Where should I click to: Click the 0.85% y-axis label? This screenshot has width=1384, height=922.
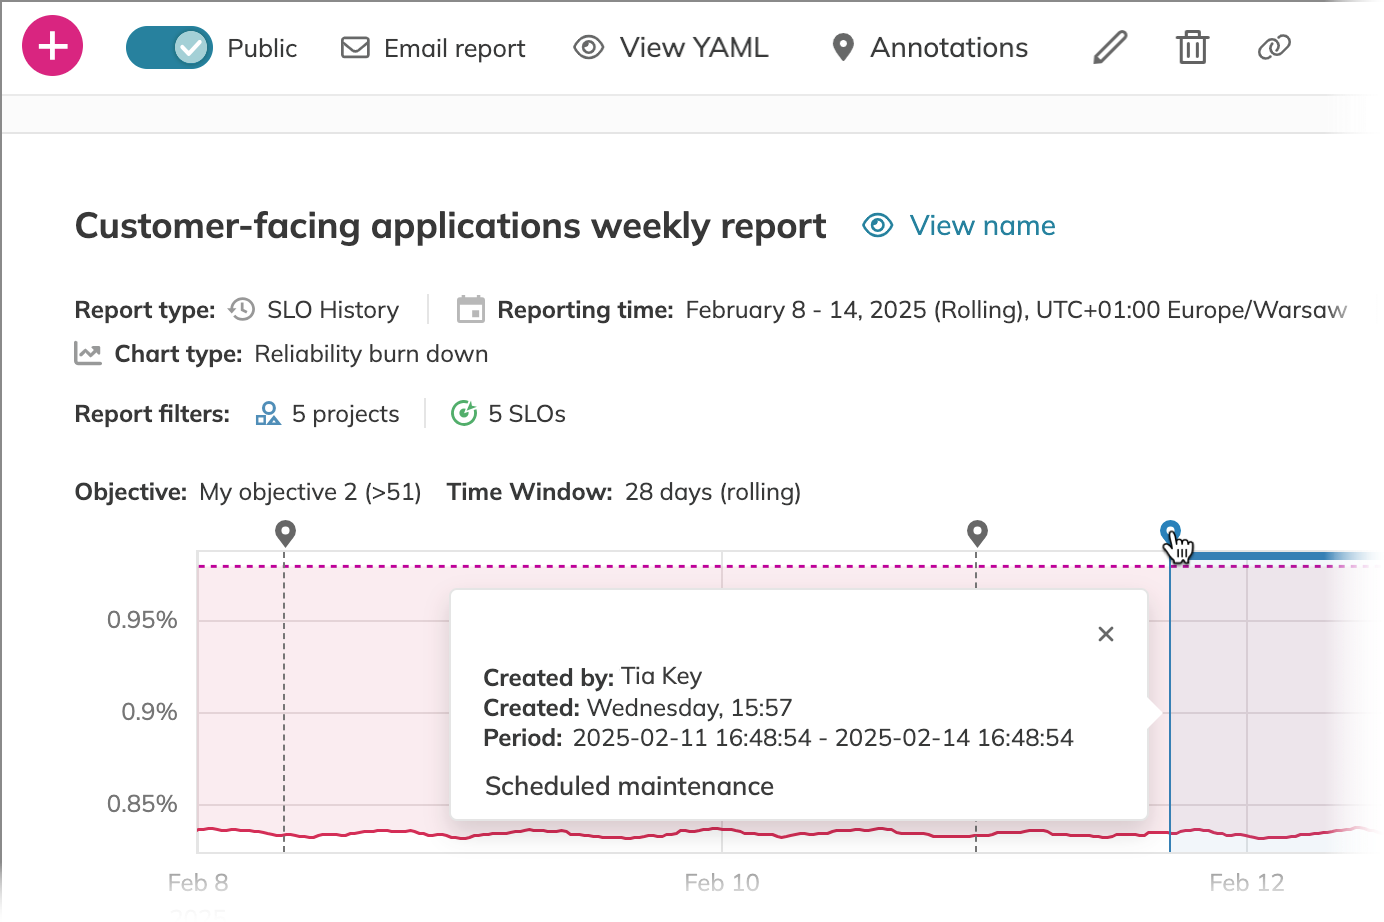pyautogui.click(x=142, y=804)
